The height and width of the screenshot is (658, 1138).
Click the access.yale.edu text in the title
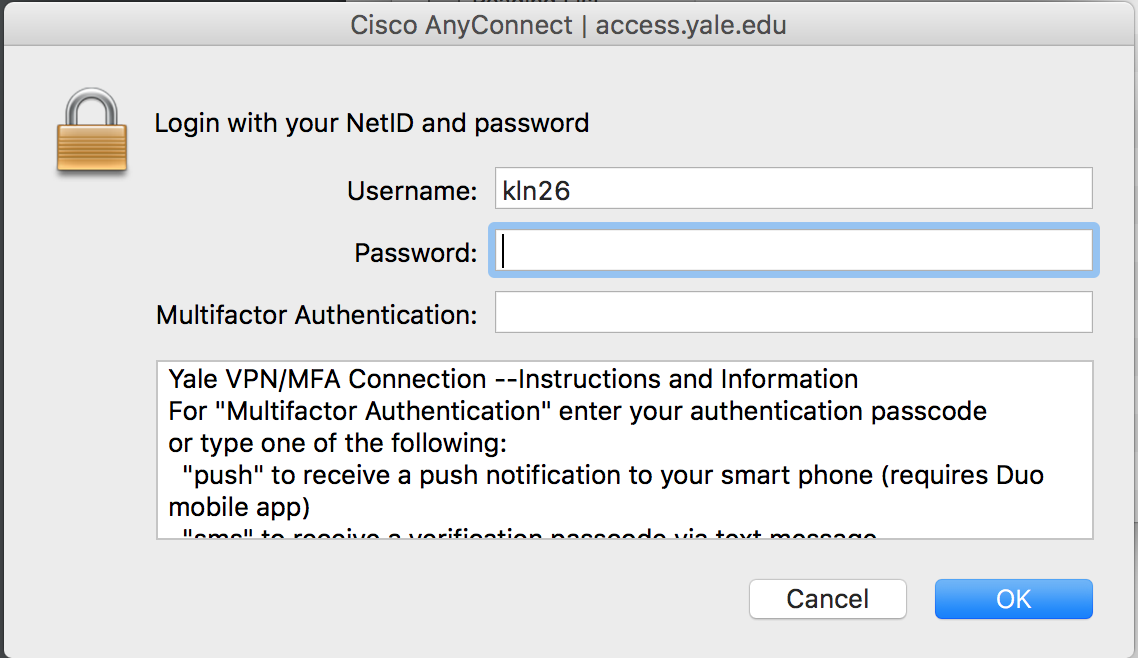pos(691,25)
